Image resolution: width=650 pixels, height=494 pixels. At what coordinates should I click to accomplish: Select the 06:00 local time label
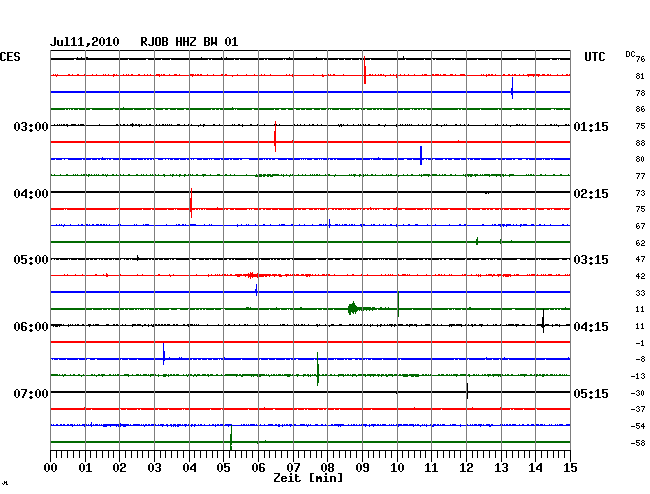31,327
